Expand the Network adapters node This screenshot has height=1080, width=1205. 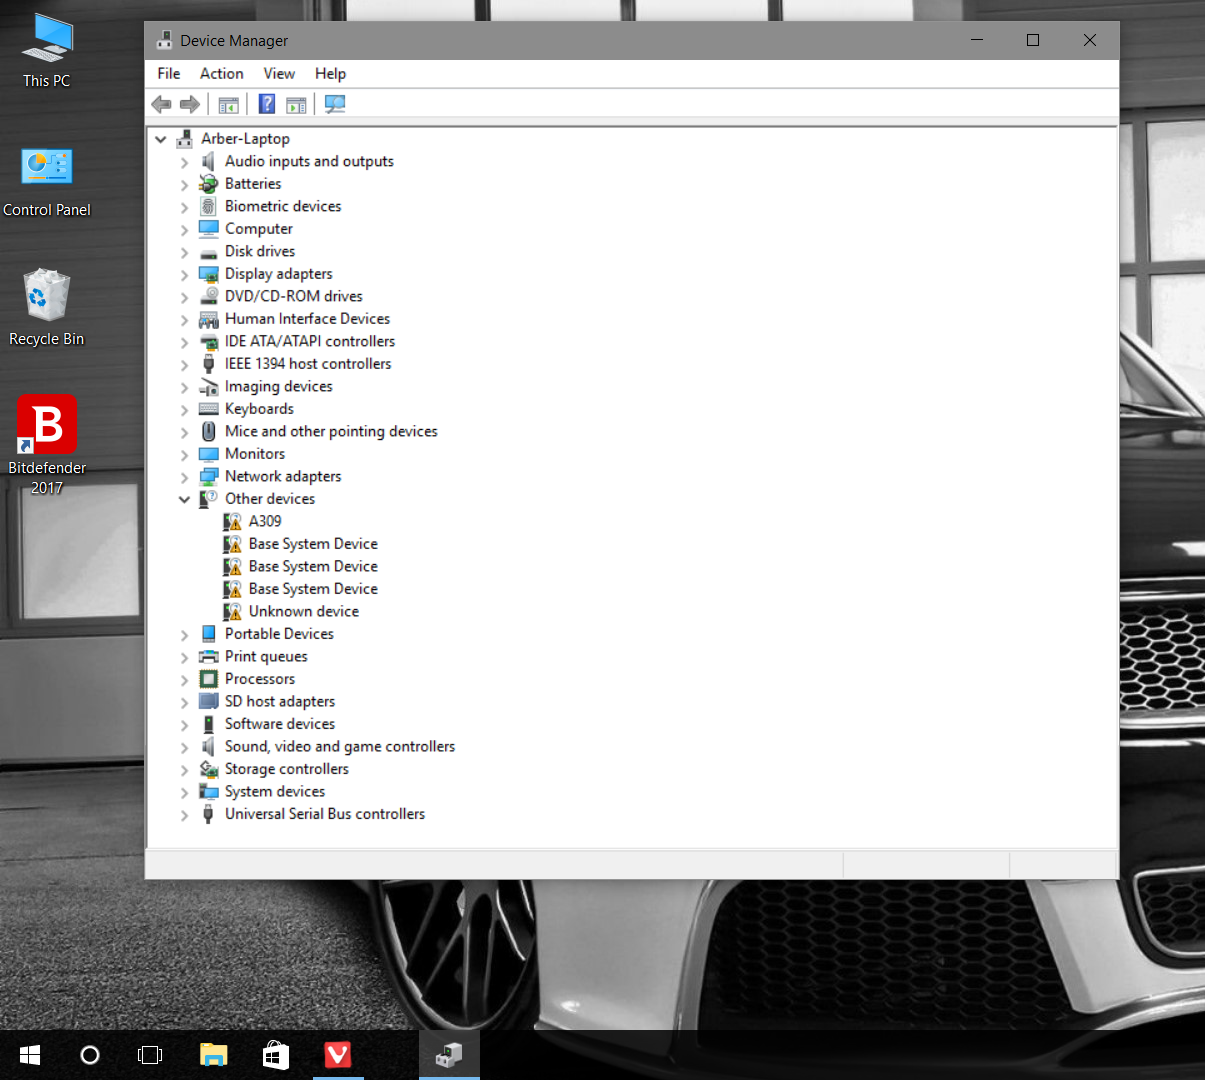tap(184, 477)
